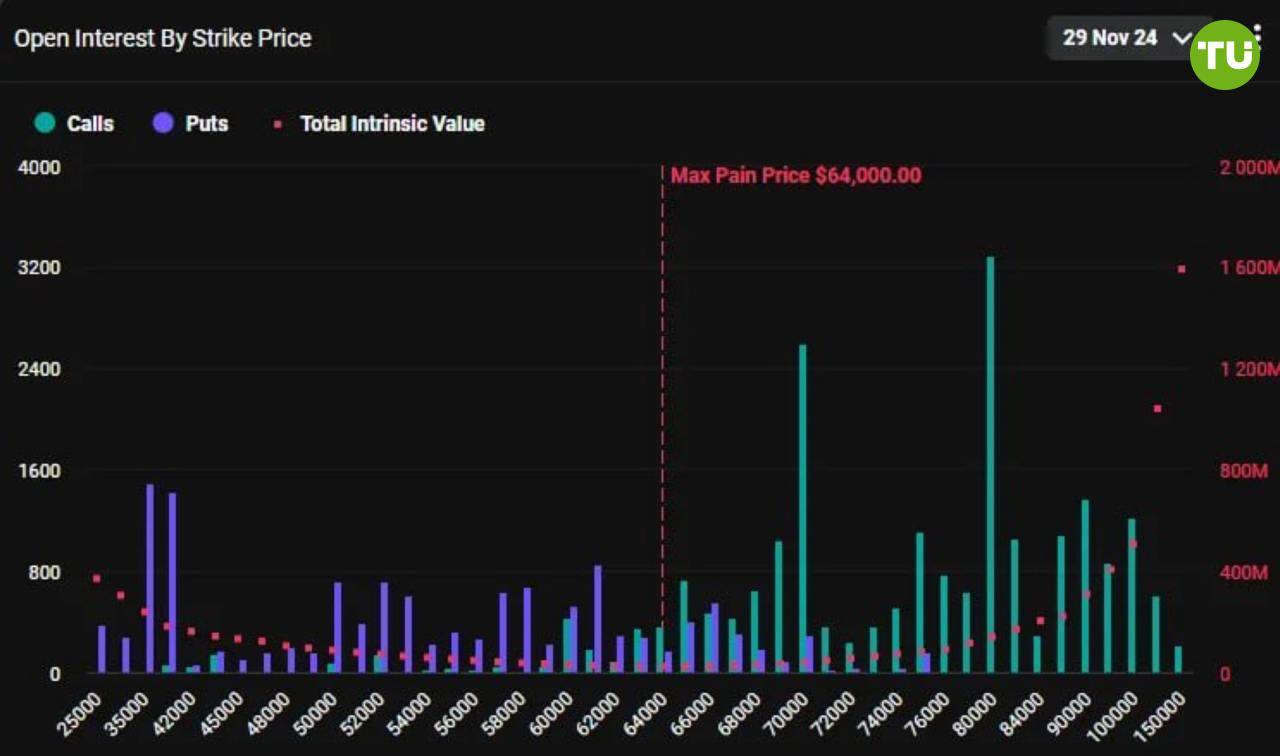Toggle the Calls series in the legend
1280x756 pixels.
pos(74,124)
